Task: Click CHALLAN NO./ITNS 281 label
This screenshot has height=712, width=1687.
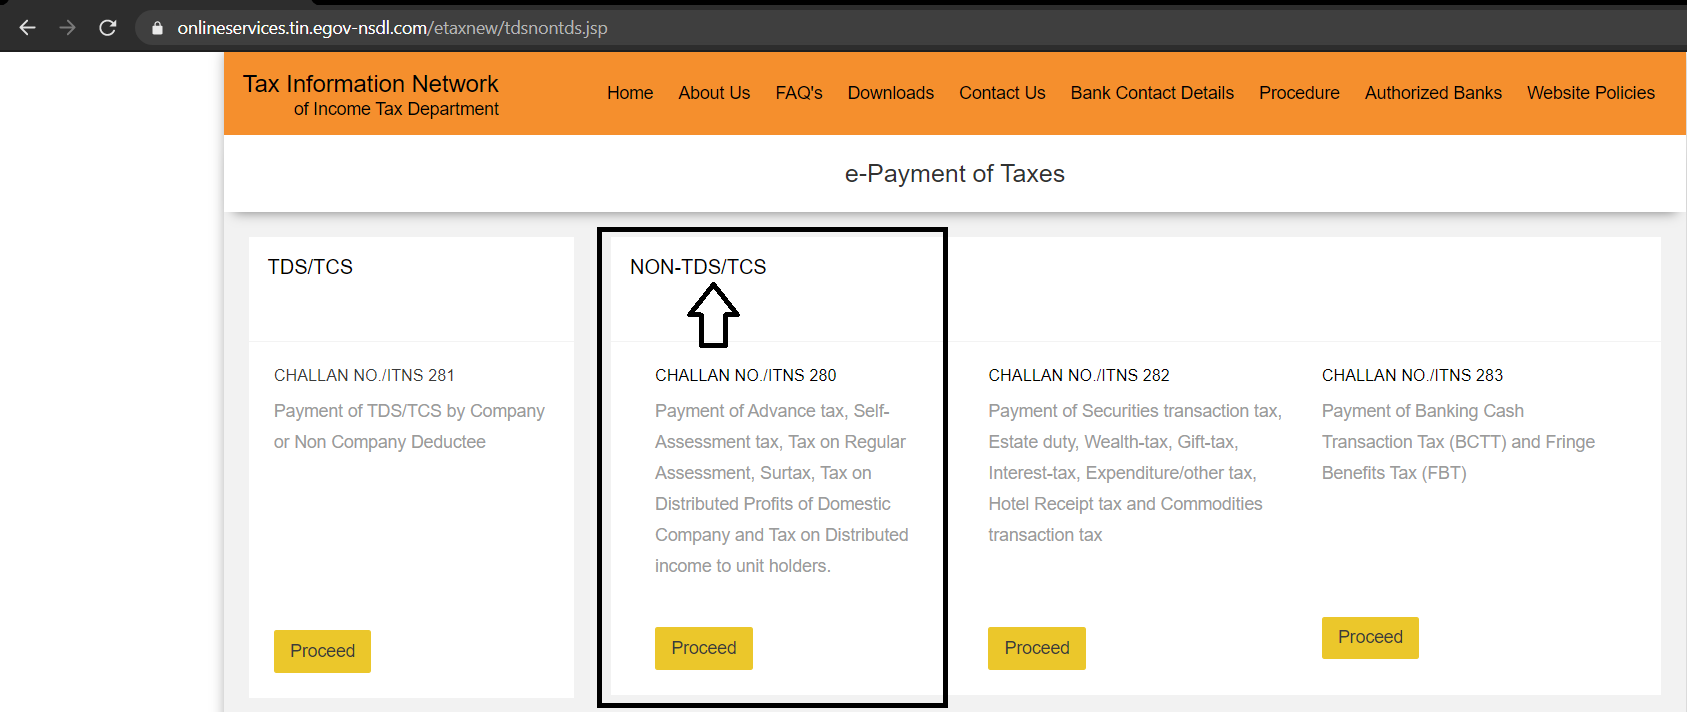Action: point(364,375)
